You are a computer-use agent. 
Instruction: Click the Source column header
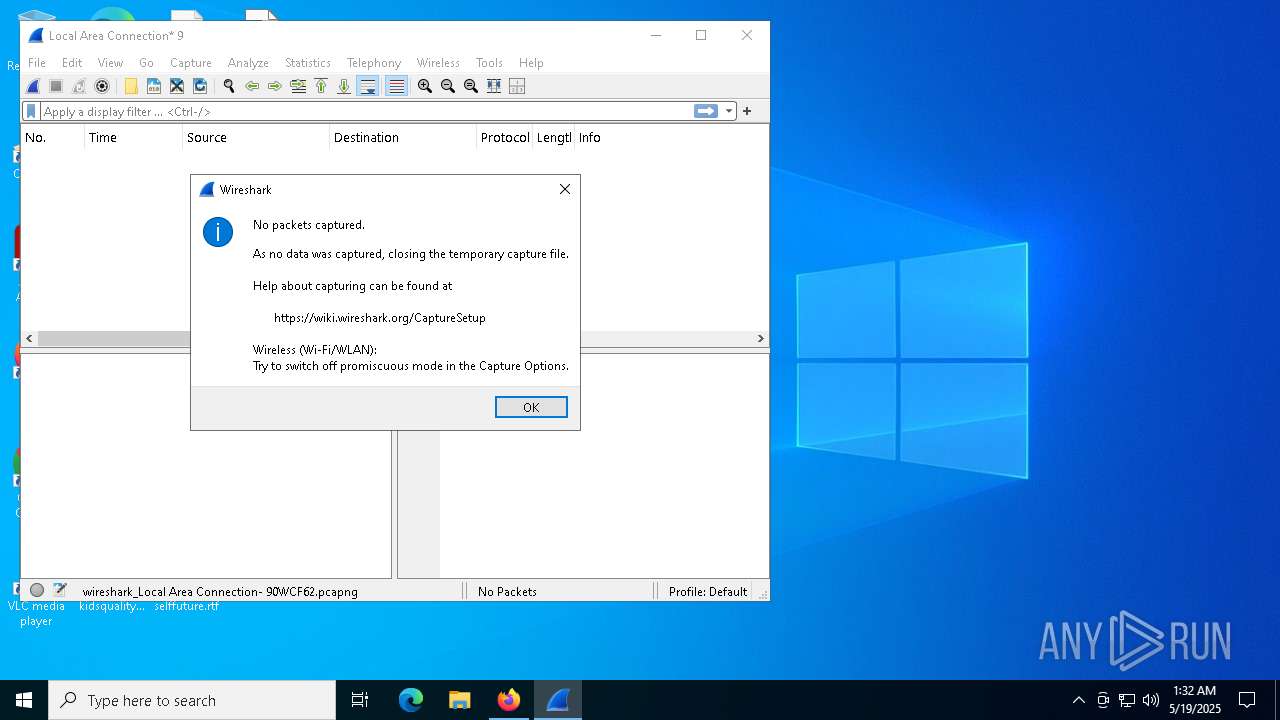[x=256, y=138]
